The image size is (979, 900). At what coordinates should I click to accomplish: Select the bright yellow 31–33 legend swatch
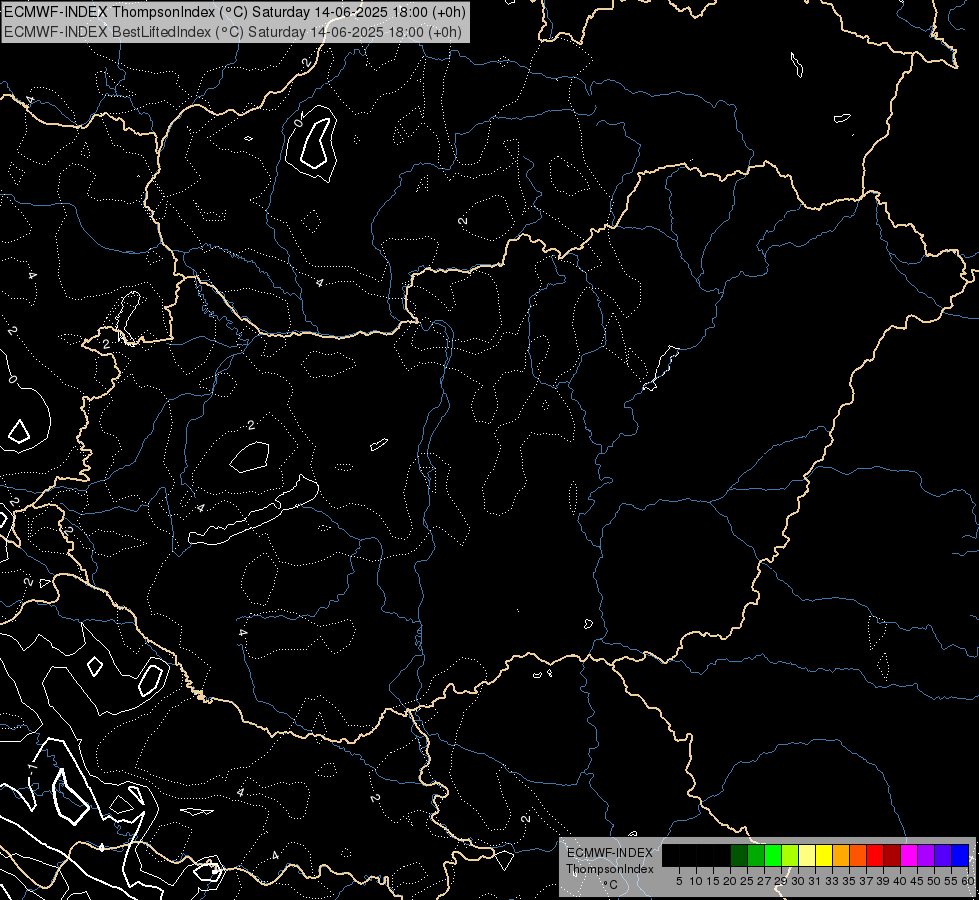coord(824,855)
